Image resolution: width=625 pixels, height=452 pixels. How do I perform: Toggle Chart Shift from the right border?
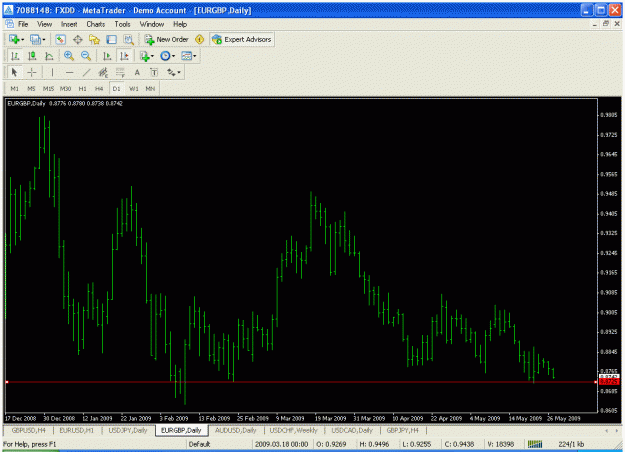[124, 56]
